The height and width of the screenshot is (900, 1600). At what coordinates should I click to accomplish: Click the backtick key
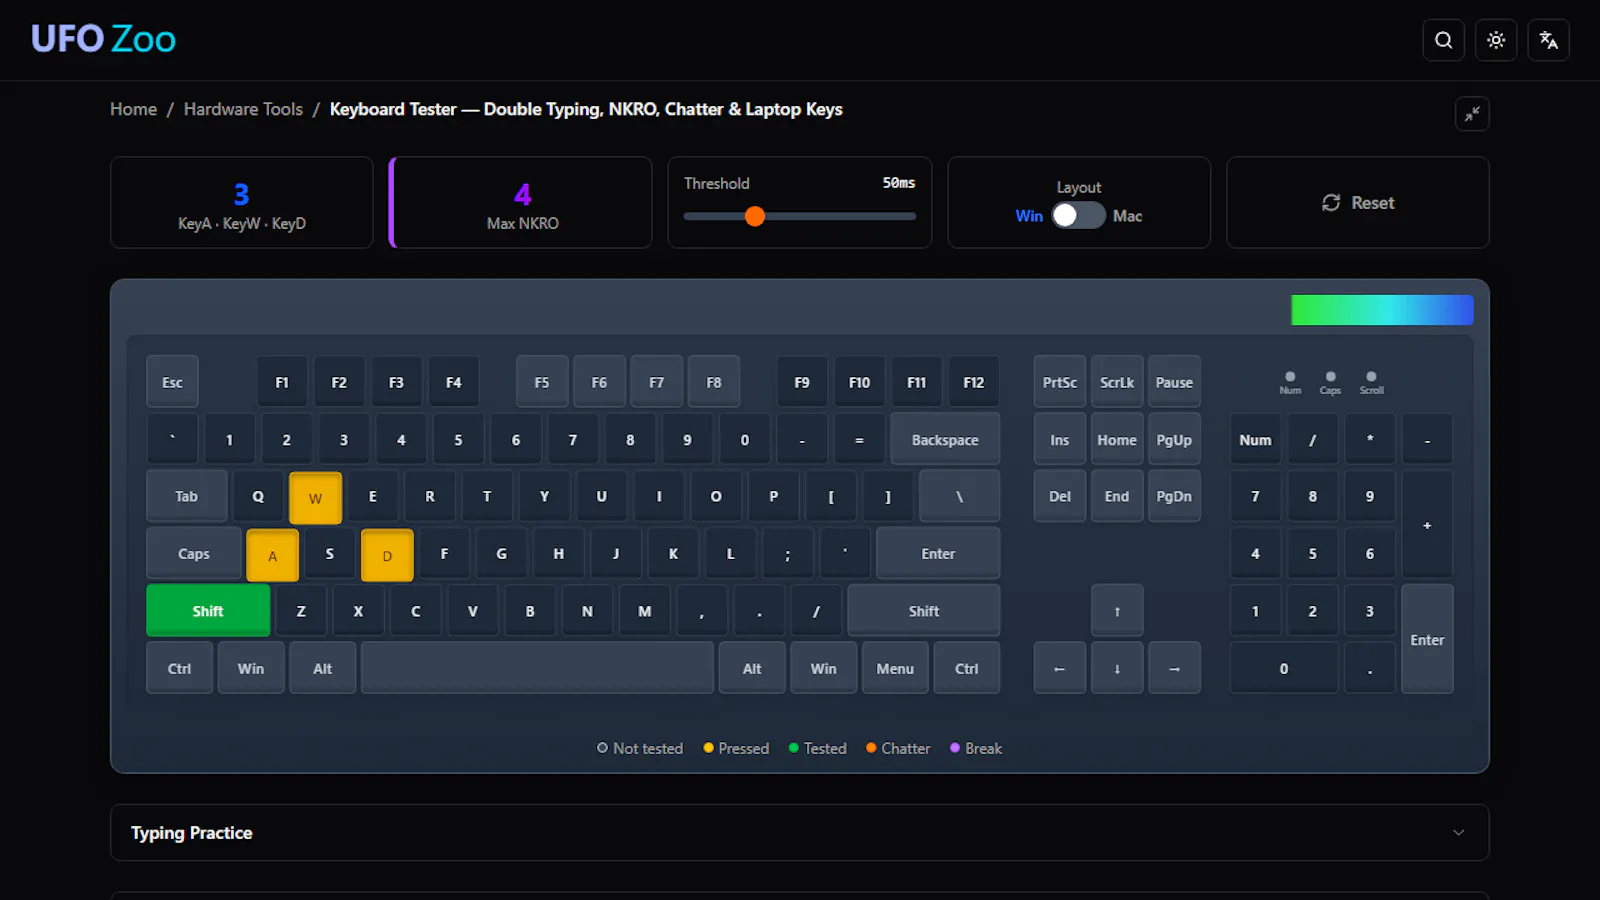coord(172,440)
